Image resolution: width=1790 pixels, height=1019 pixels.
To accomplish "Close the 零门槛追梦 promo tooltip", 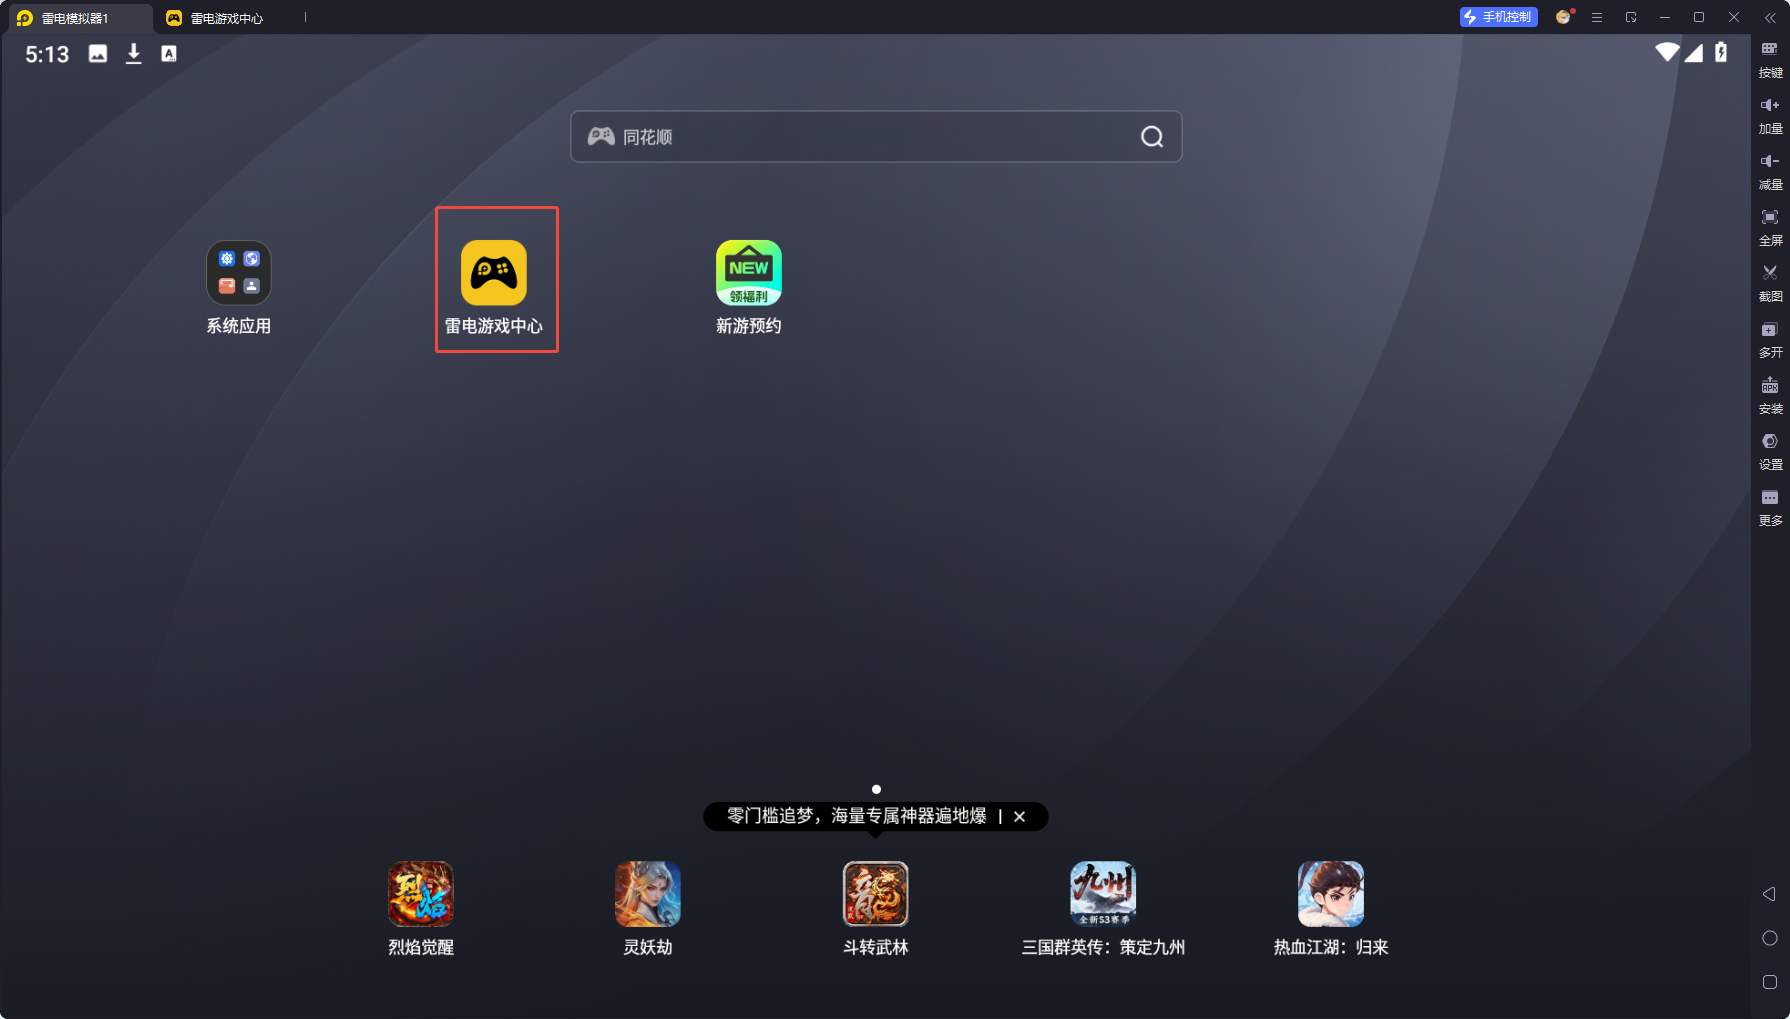I will coord(1020,817).
